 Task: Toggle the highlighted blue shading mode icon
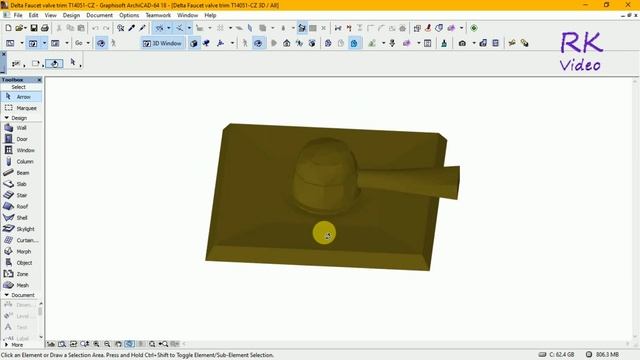pos(354,43)
